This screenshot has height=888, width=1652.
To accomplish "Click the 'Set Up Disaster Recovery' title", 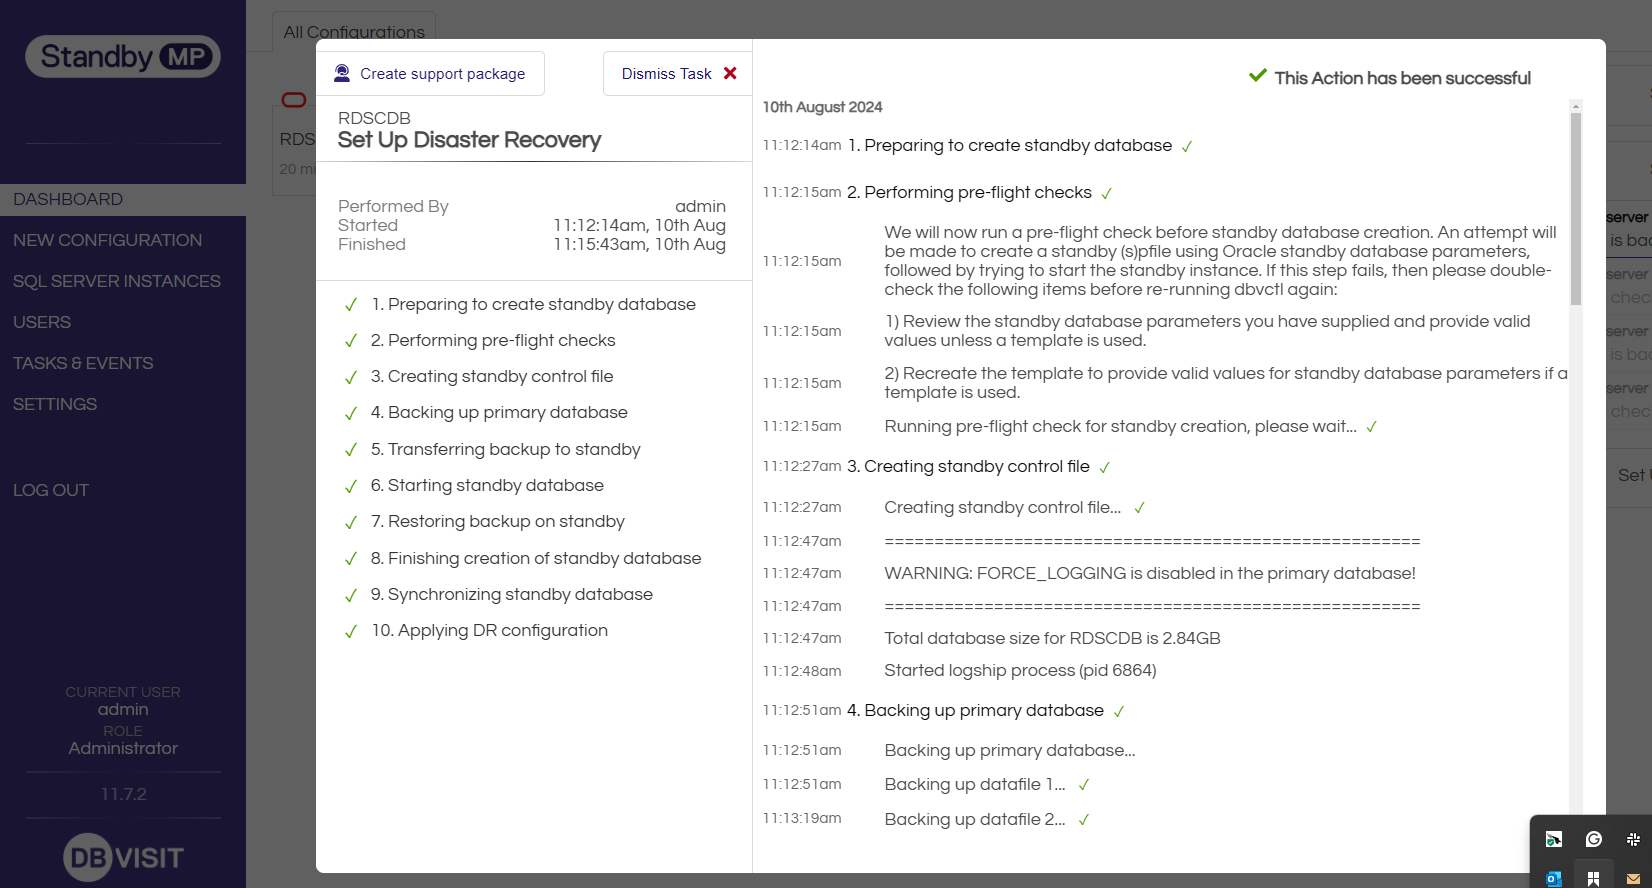I will (469, 140).
